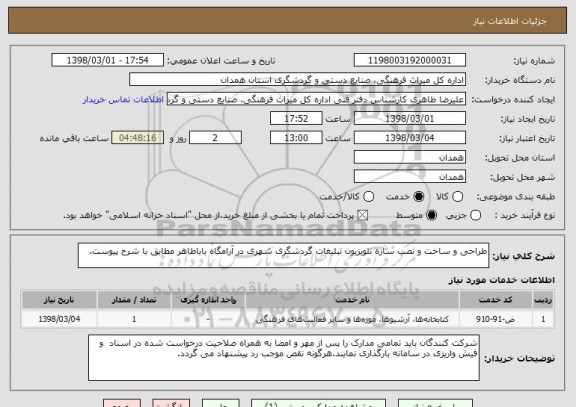Click the remaining days field showing 2
The height and width of the screenshot is (407, 576).
(x=215, y=138)
